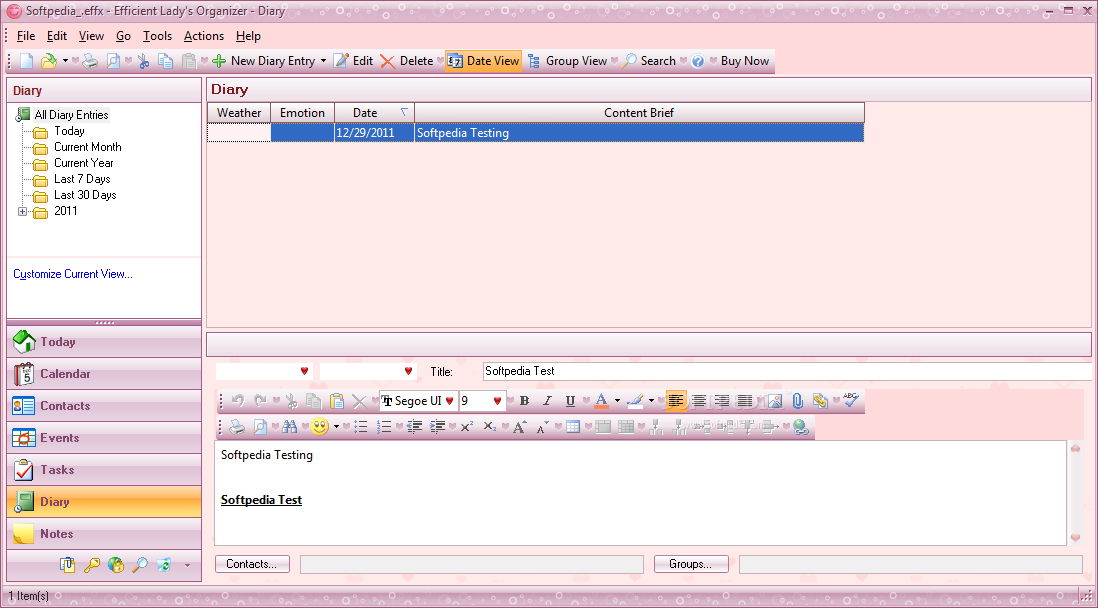Open the Actions menu

coord(204,36)
